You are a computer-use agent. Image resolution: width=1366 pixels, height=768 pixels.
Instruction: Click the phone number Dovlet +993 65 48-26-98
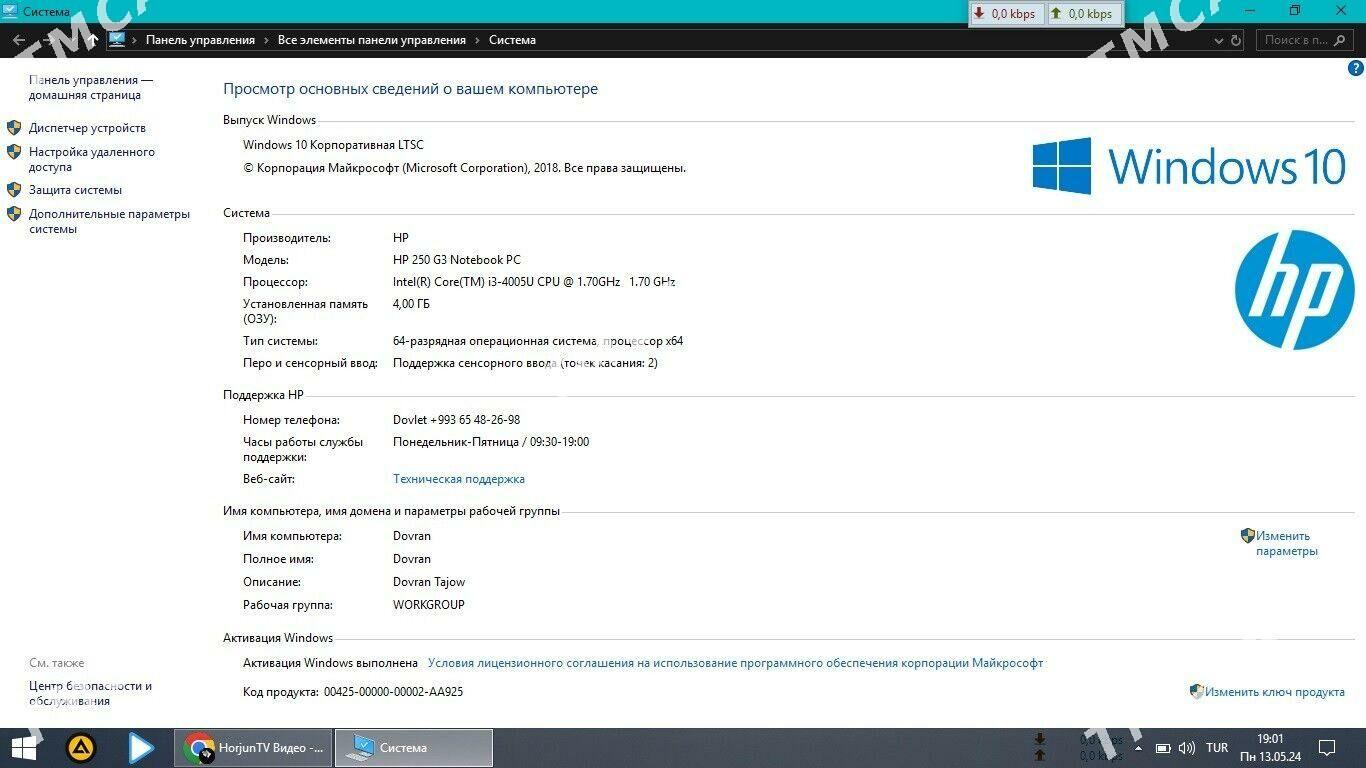(x=456, y=420)
